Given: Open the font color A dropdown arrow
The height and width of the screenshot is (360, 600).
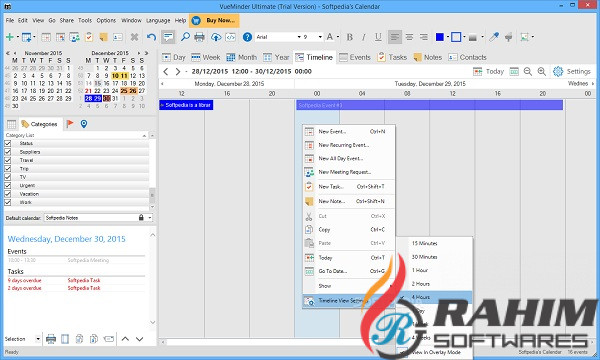Looking at the screenshot, I should (x=338, y=37).
